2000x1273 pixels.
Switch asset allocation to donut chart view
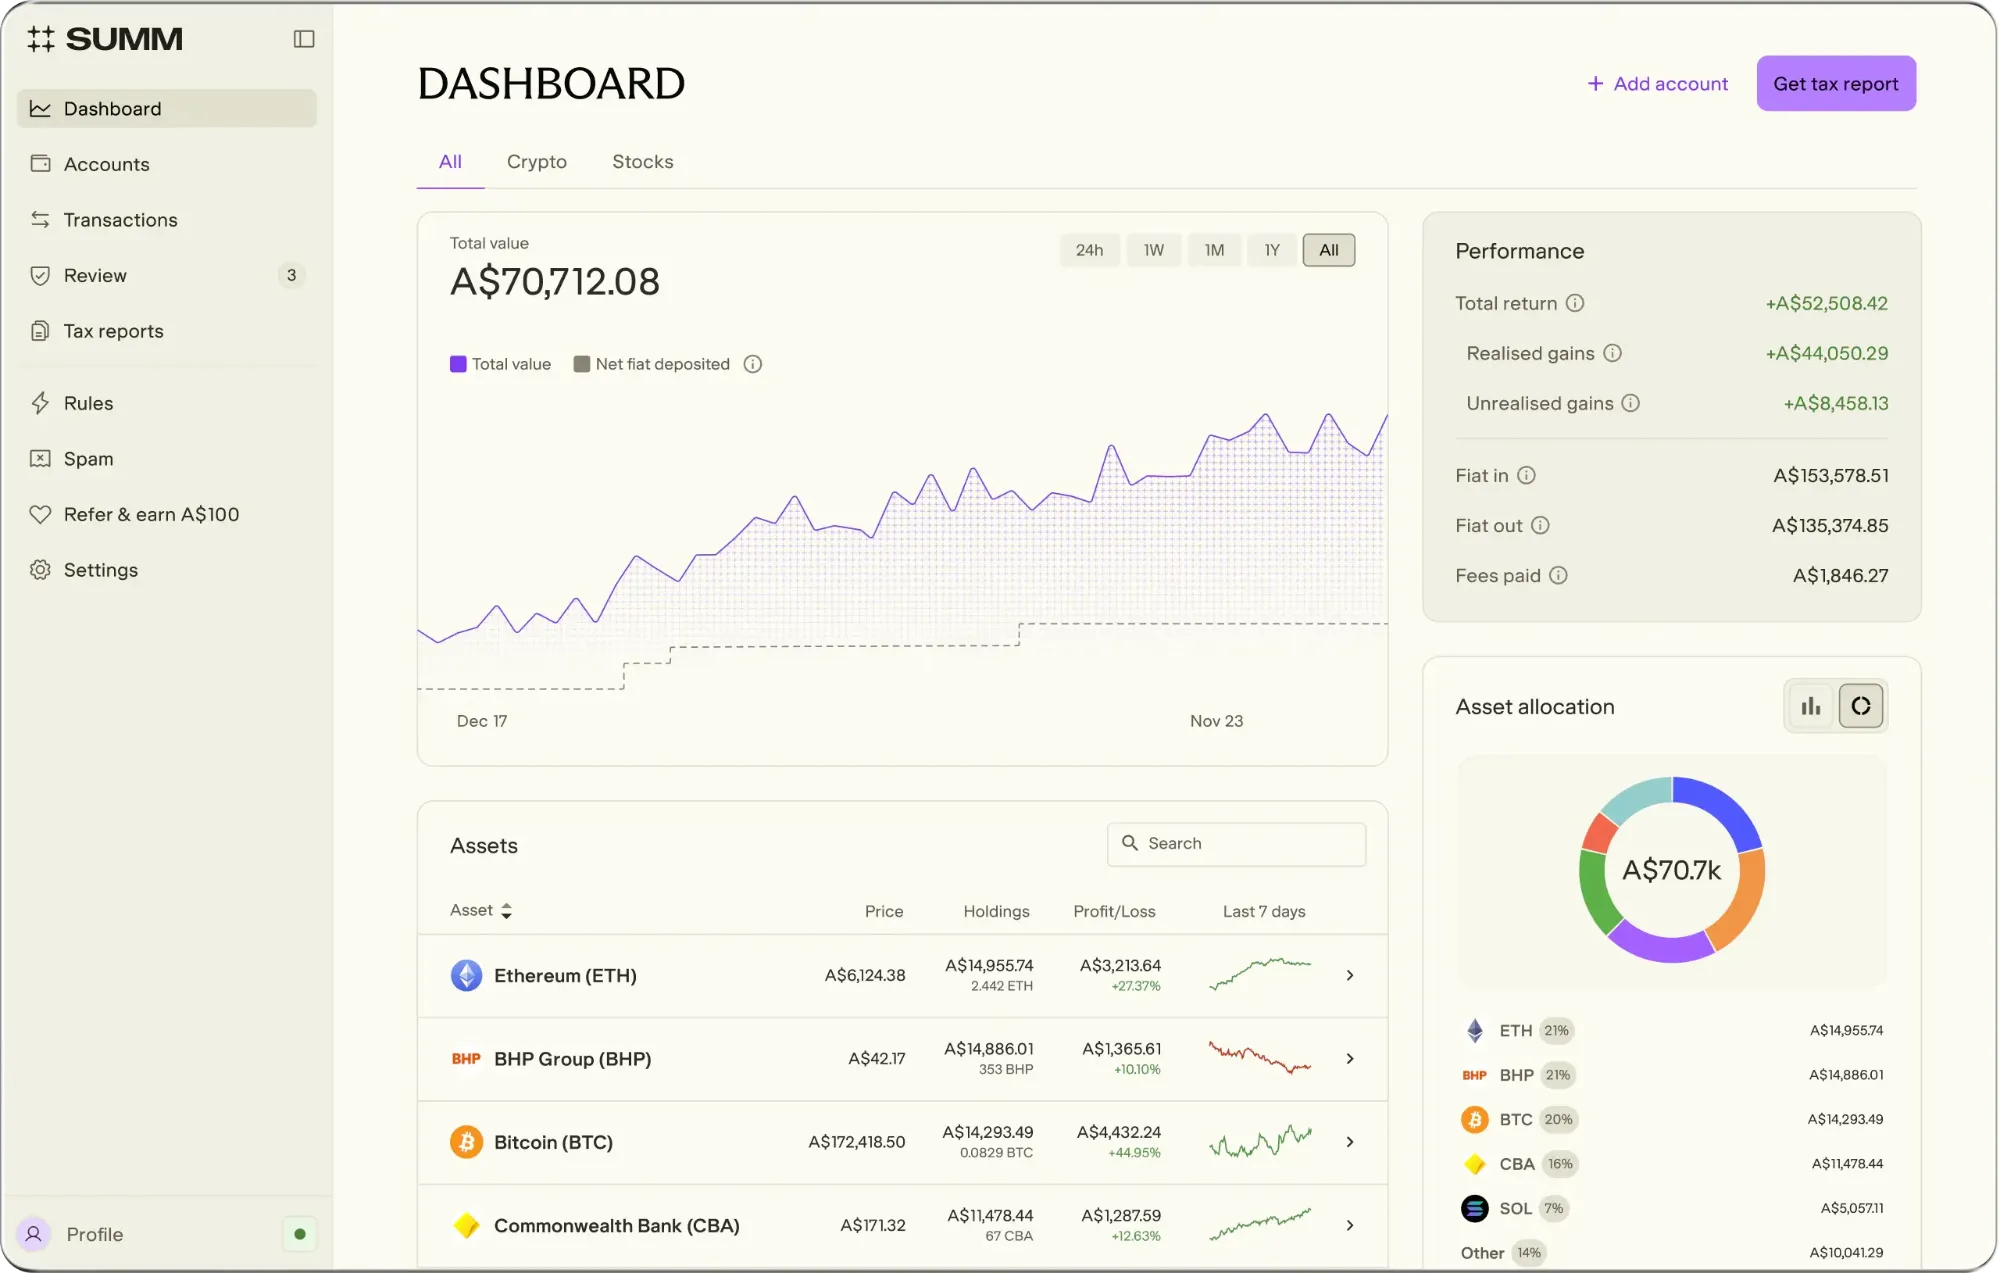1860,706
